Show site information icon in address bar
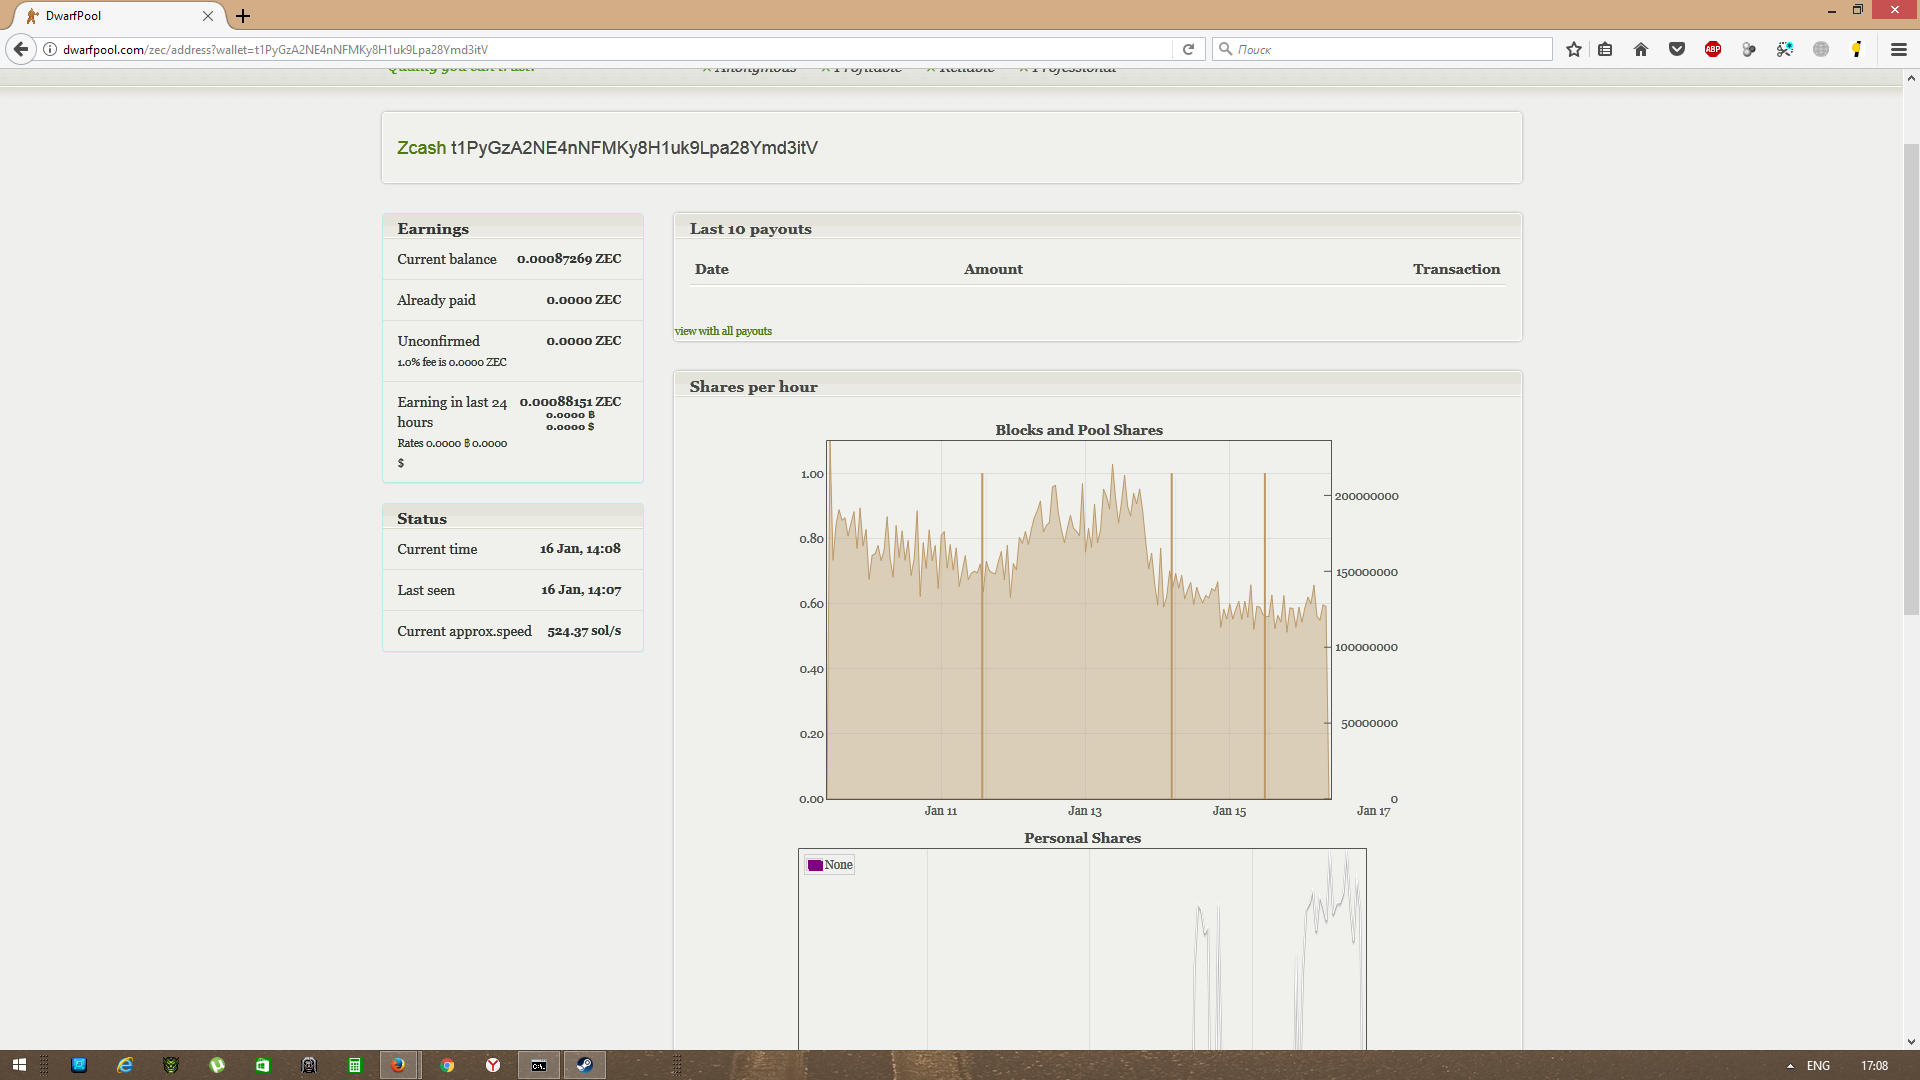 point(50,49)
